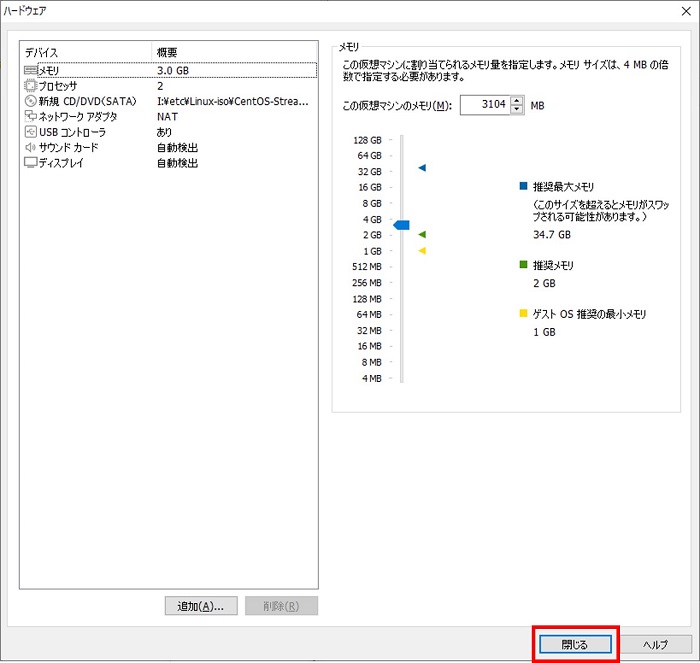
Task: Click the 1 GB slider scale label
Action: coord(372,251)
